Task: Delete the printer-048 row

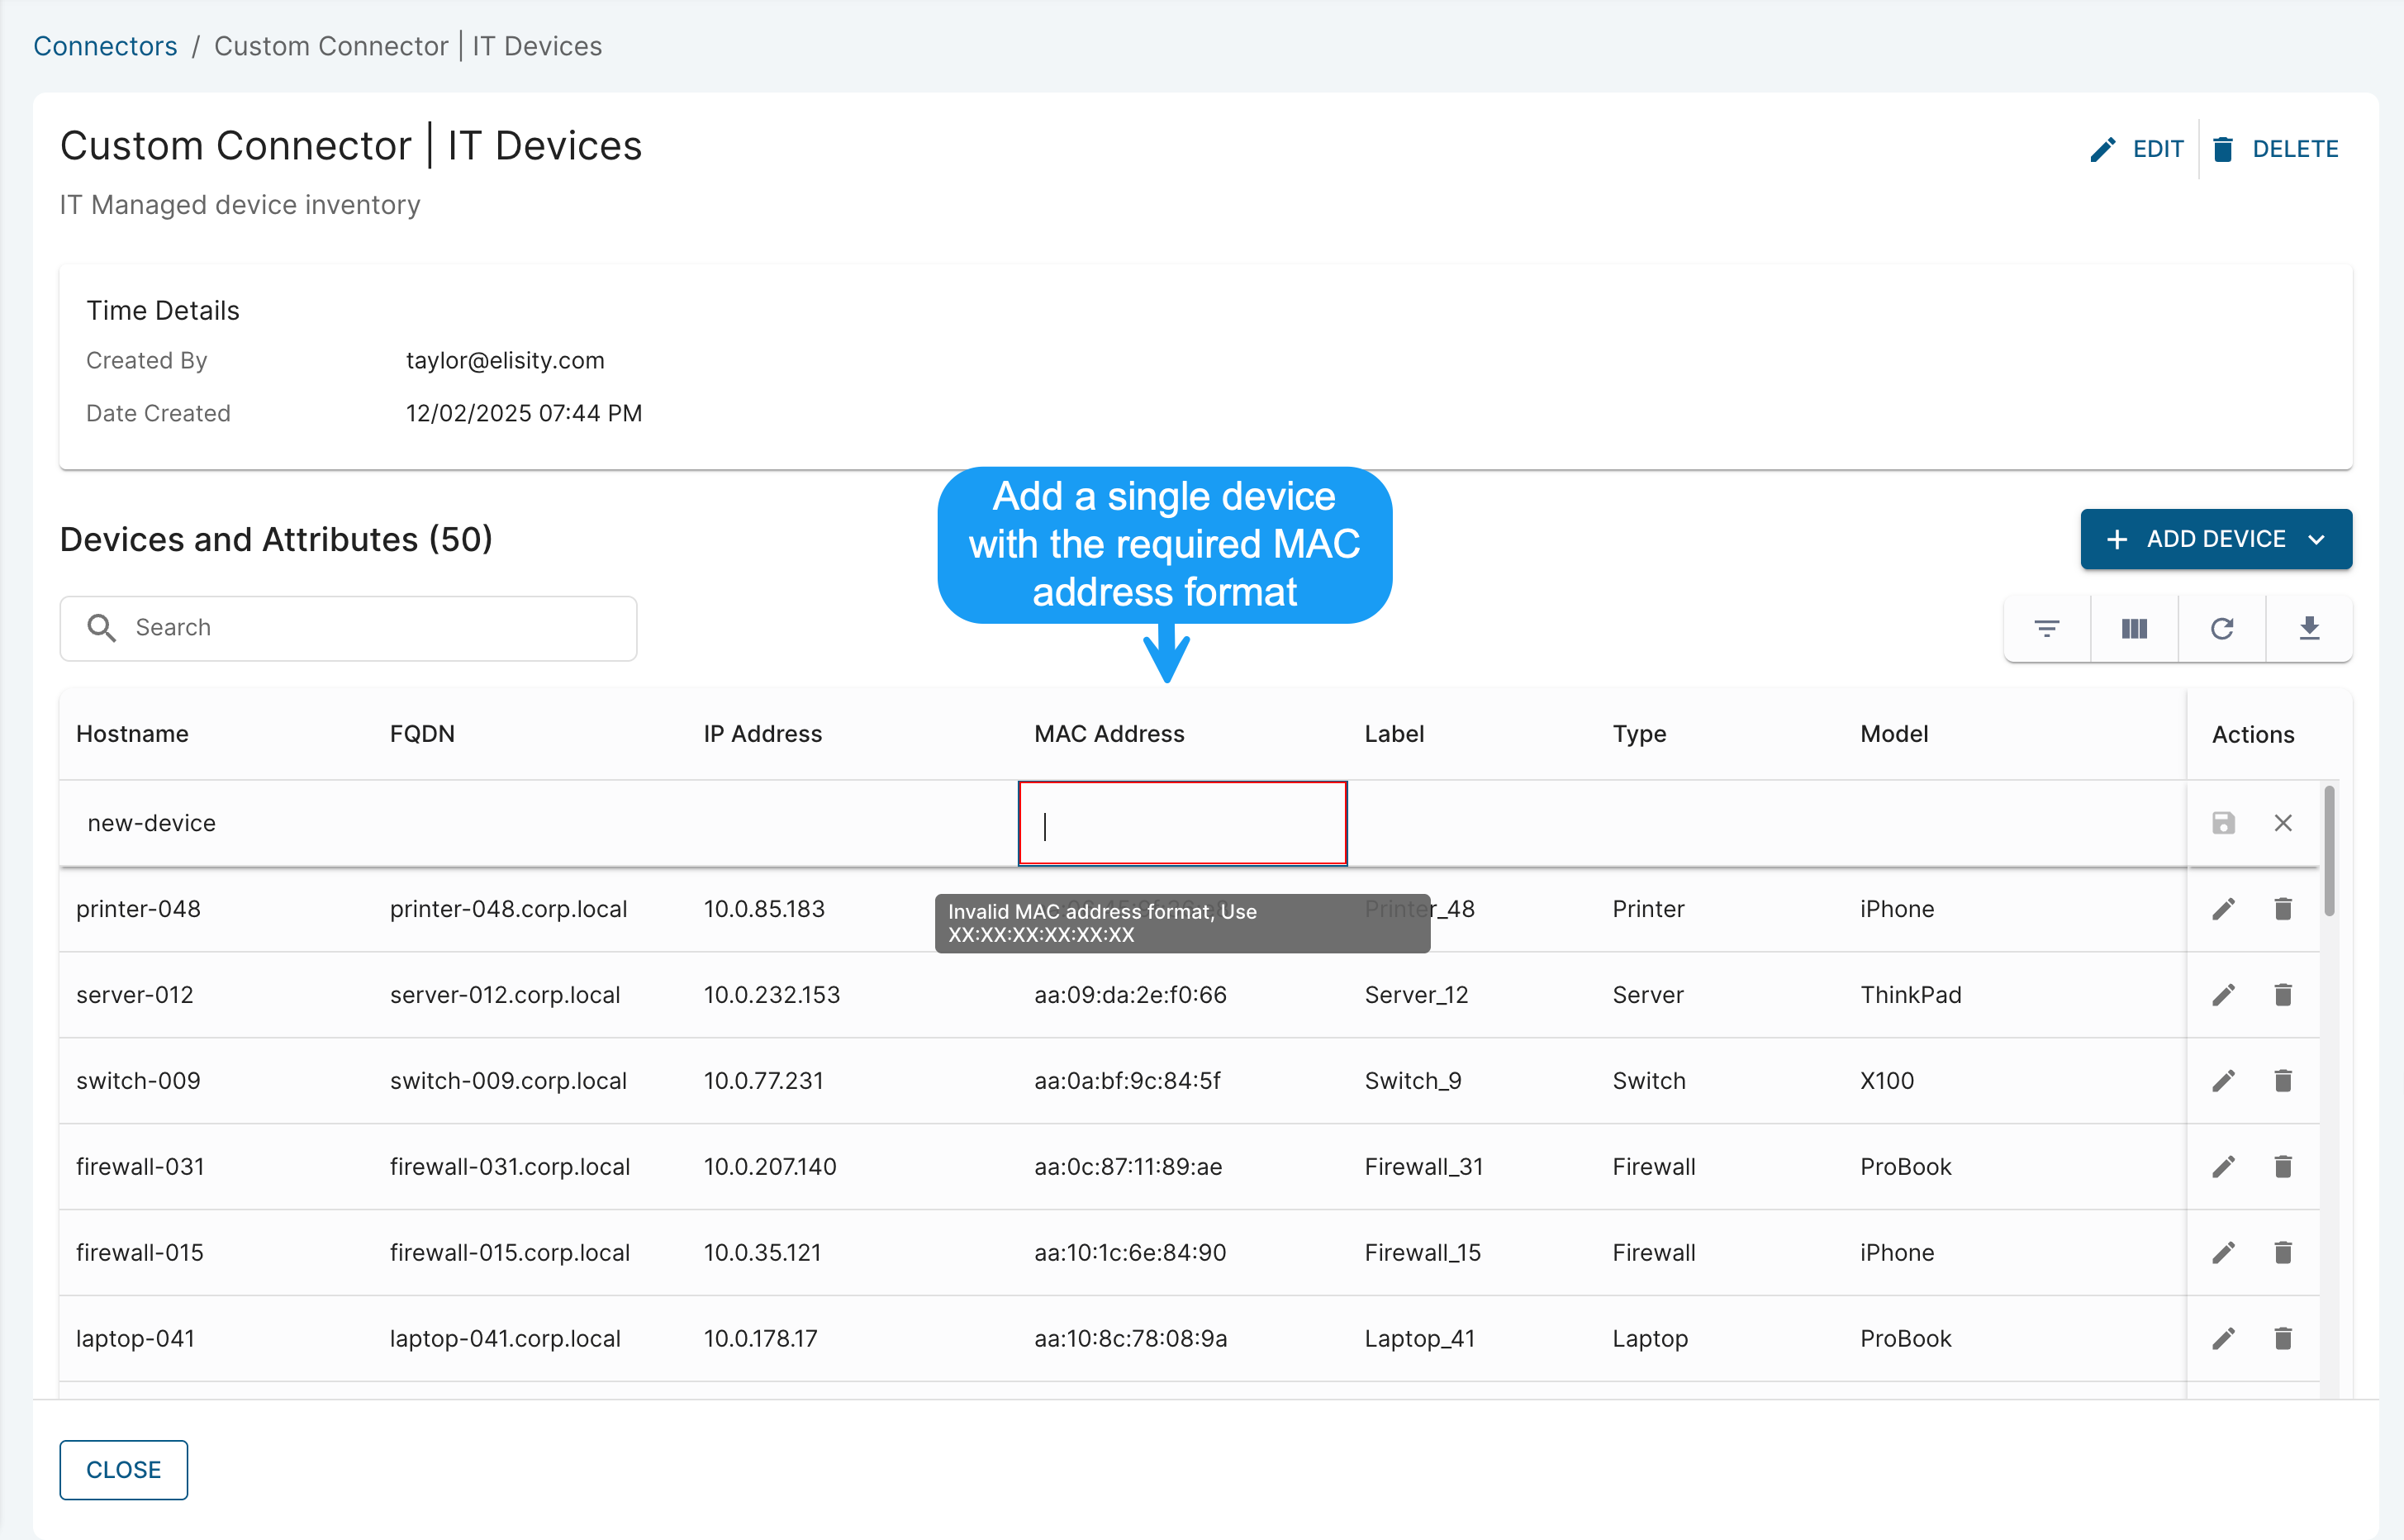Action: coord(2283,909)
